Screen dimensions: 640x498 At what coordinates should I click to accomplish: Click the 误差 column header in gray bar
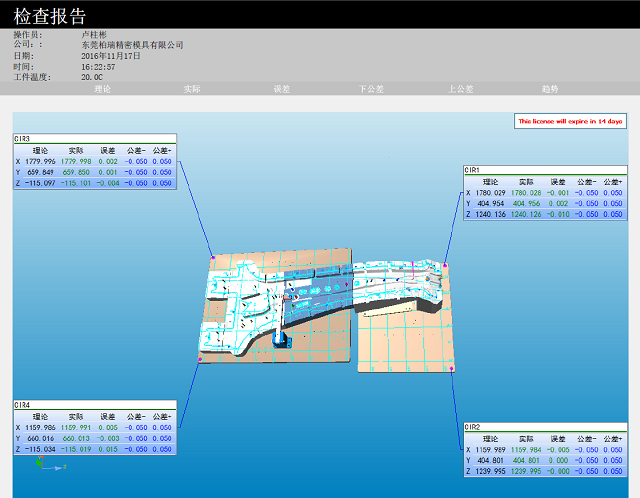click(281, 89)
